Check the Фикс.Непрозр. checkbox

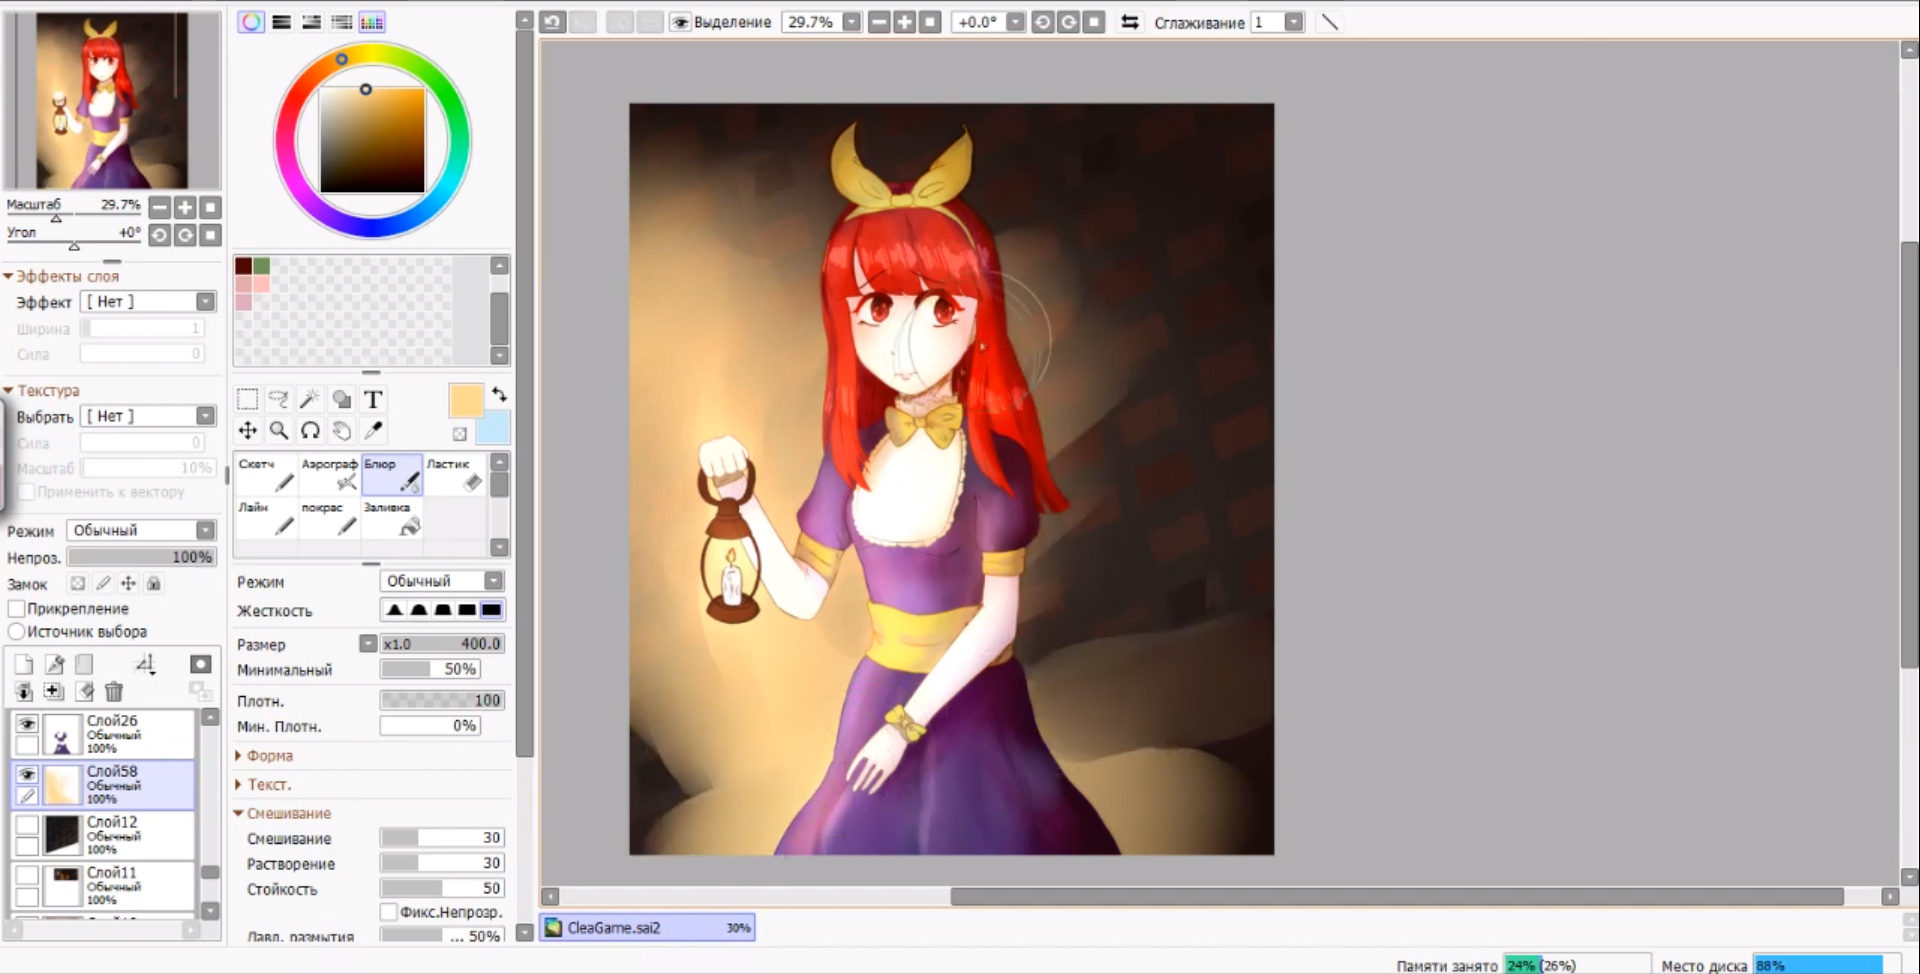389,912
